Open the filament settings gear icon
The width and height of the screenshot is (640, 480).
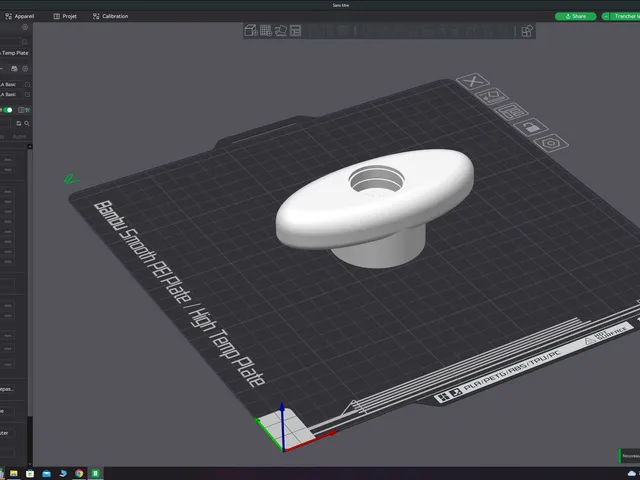(25, 69)
